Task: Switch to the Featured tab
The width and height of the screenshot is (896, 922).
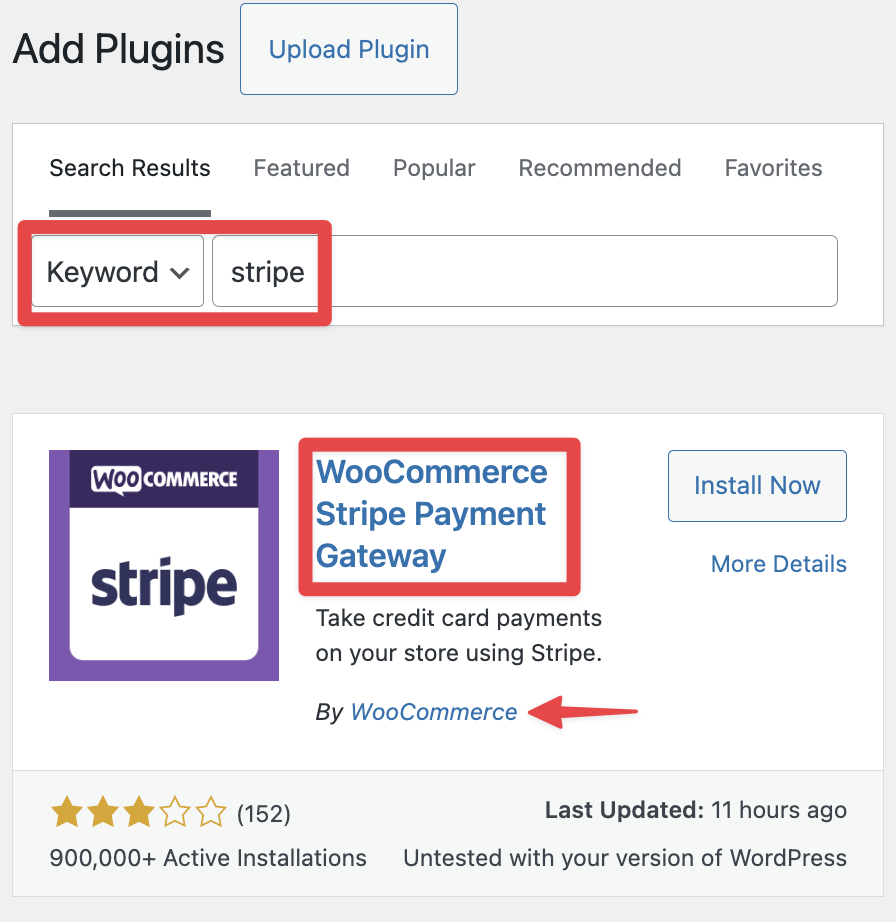Action: (301, 168)
